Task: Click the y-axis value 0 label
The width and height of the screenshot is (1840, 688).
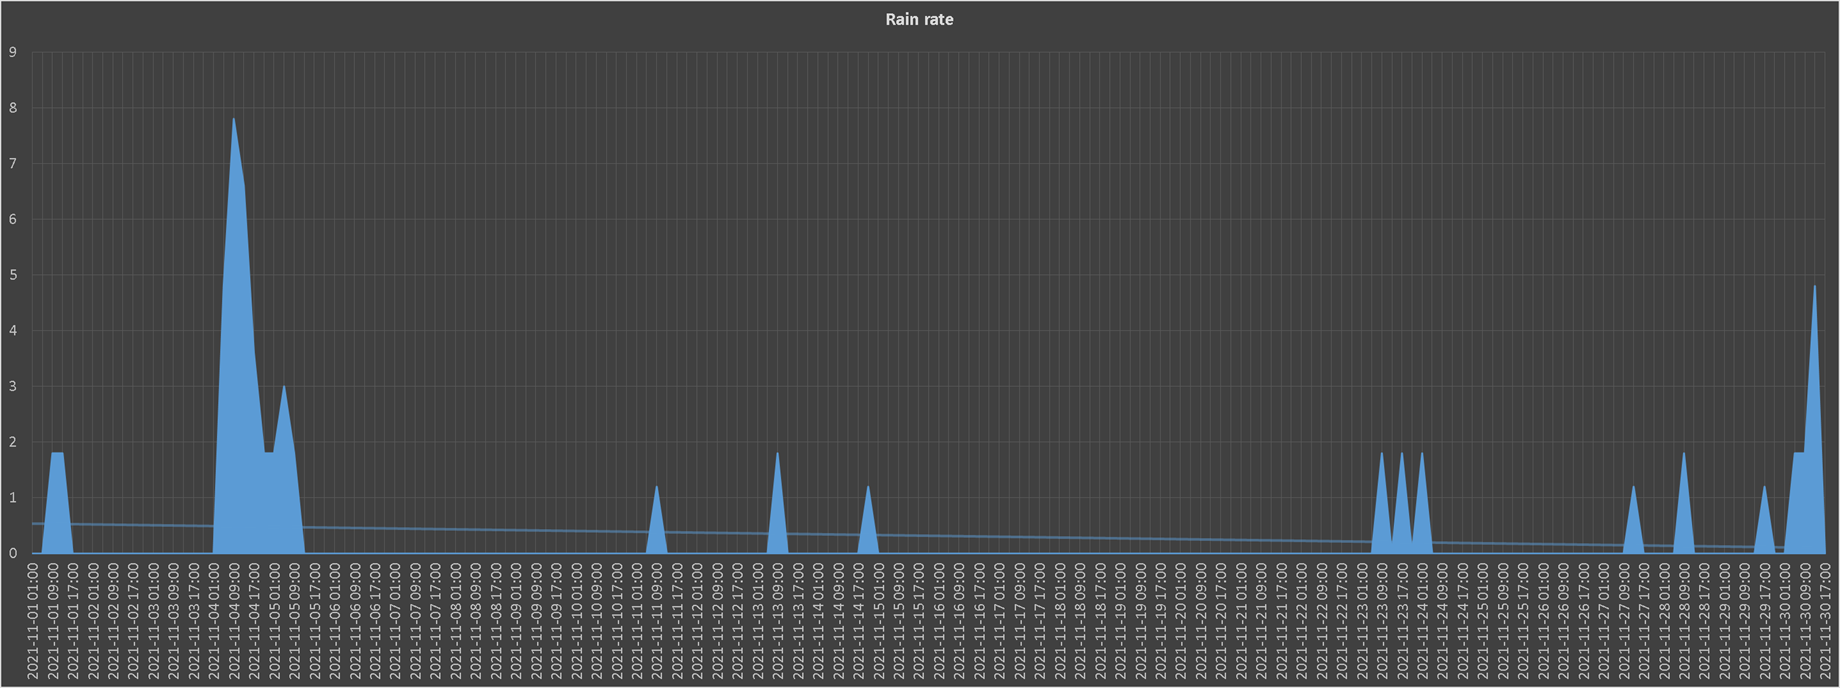Action: 13,553
